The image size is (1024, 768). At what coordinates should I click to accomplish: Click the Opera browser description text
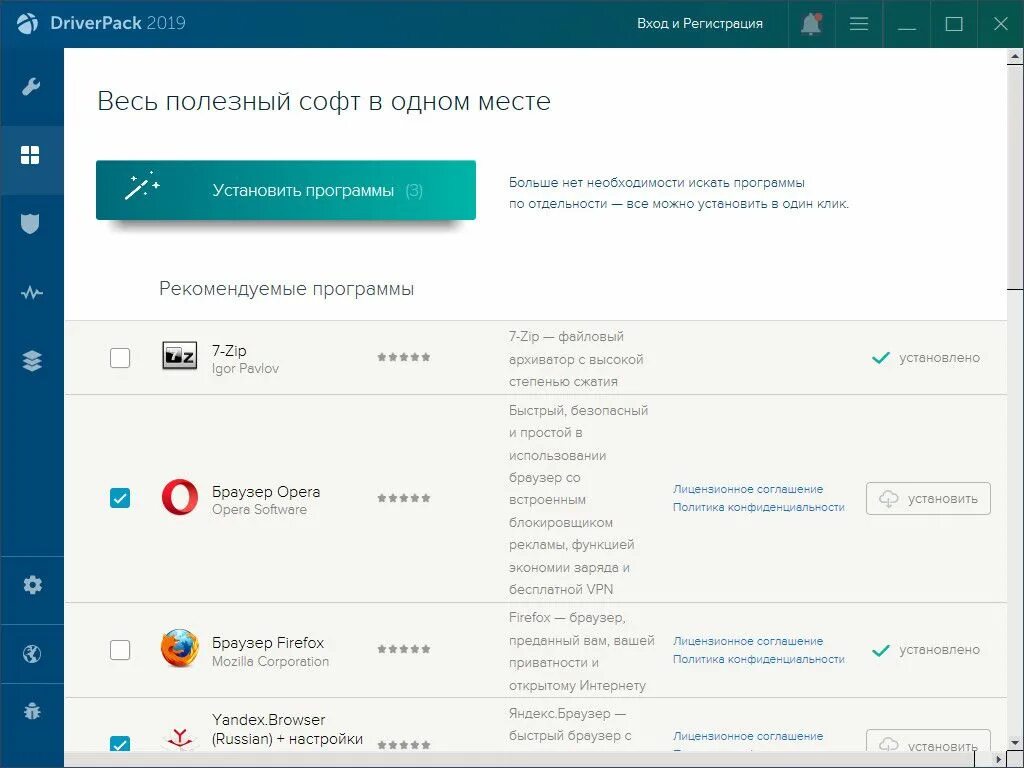point(579,500)
